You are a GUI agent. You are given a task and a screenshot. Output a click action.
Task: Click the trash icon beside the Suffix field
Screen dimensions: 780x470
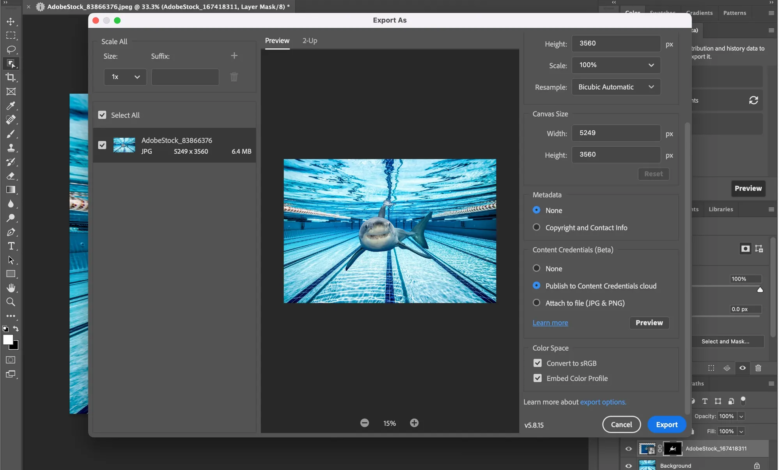(x=234, y=77)
